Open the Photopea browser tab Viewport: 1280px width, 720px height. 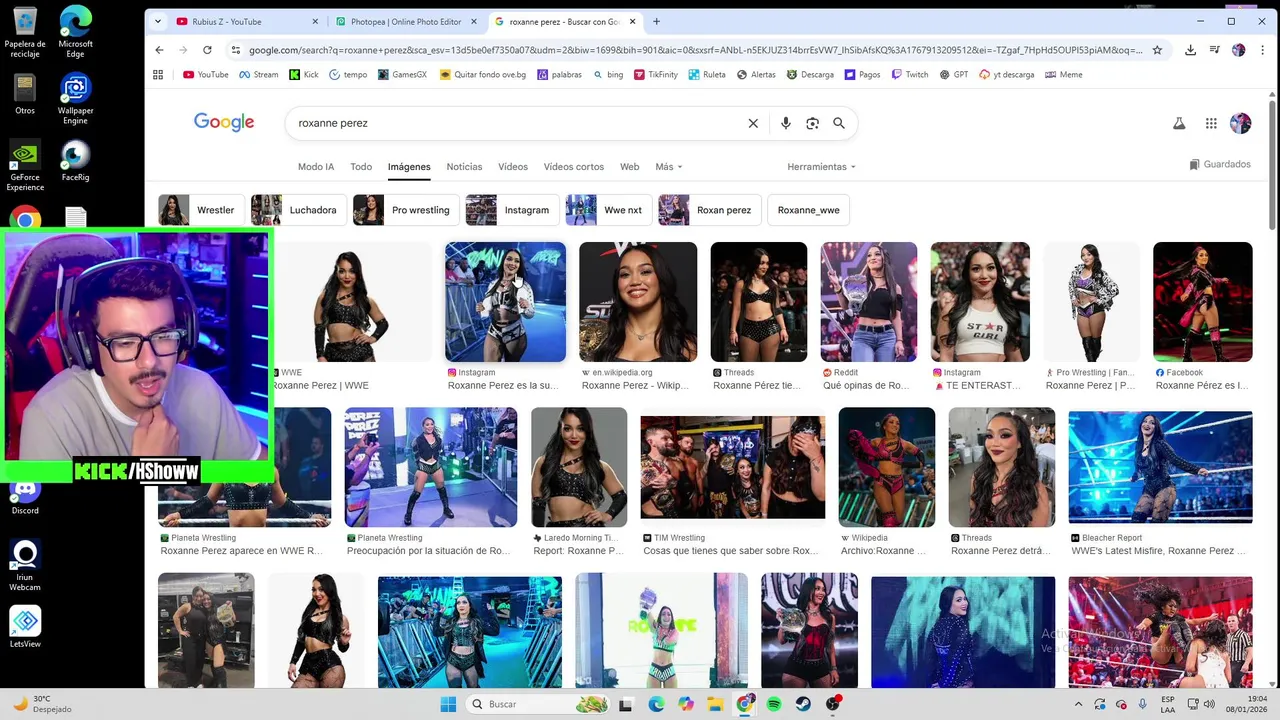tap(404, 21)
